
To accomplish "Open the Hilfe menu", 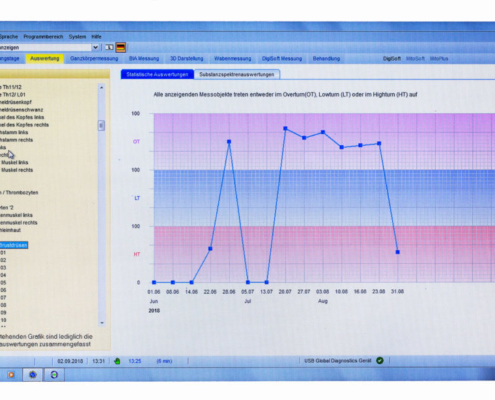I will (96, 37).
